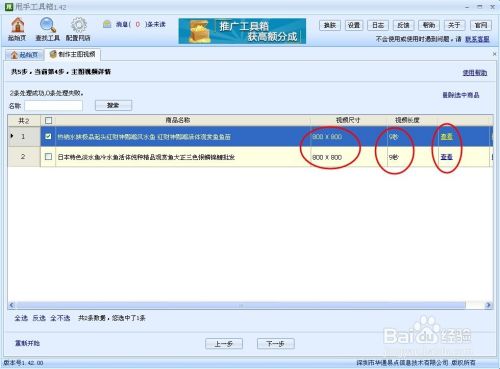
Task: Click the 查看 link in row 1
Action: [x=447, y=136]
